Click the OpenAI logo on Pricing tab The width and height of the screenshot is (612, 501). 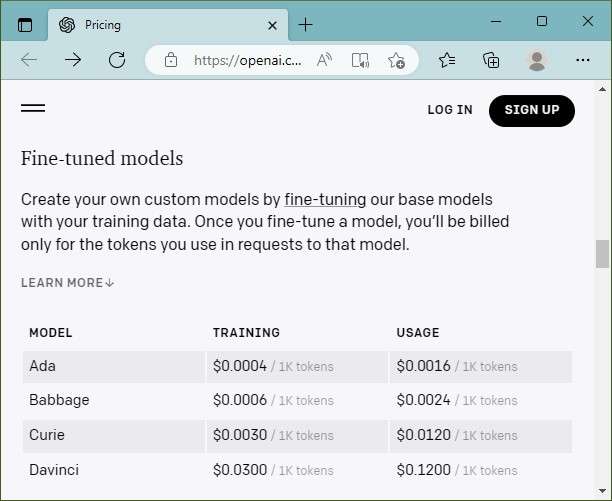tap(67, 25)
